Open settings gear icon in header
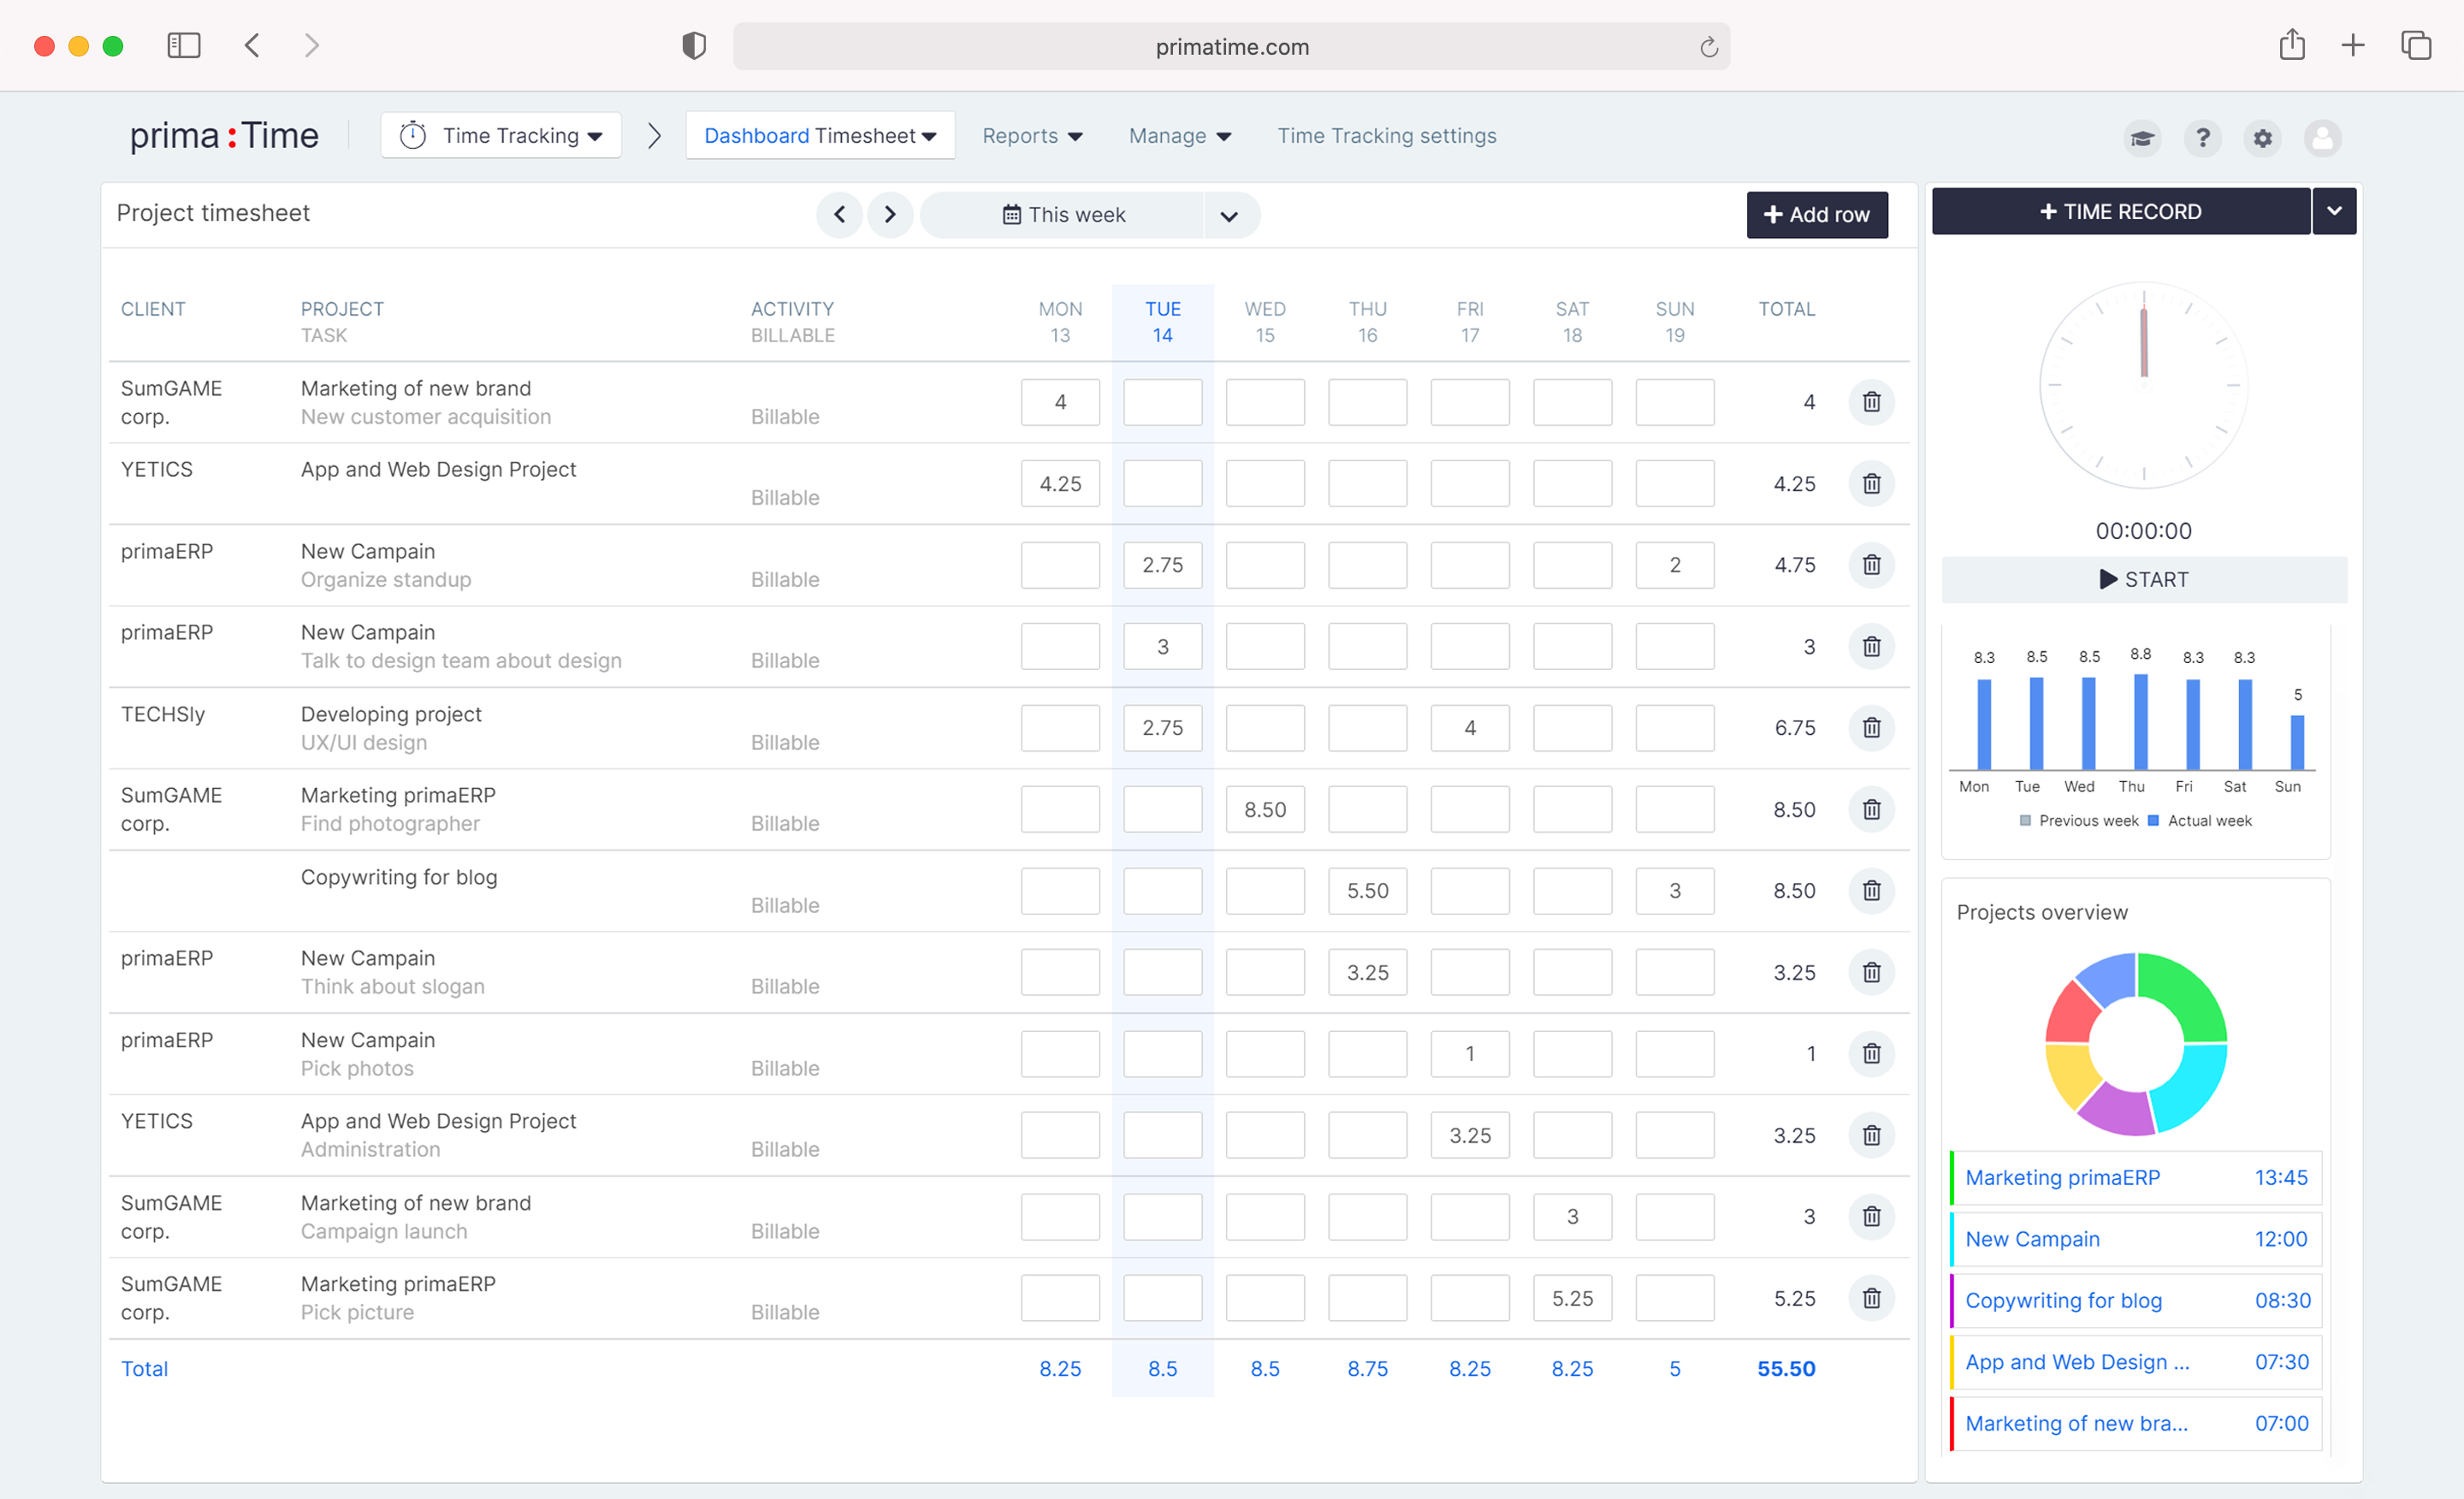This screenshot has width=2464, height=1499. coord(2262,138)
